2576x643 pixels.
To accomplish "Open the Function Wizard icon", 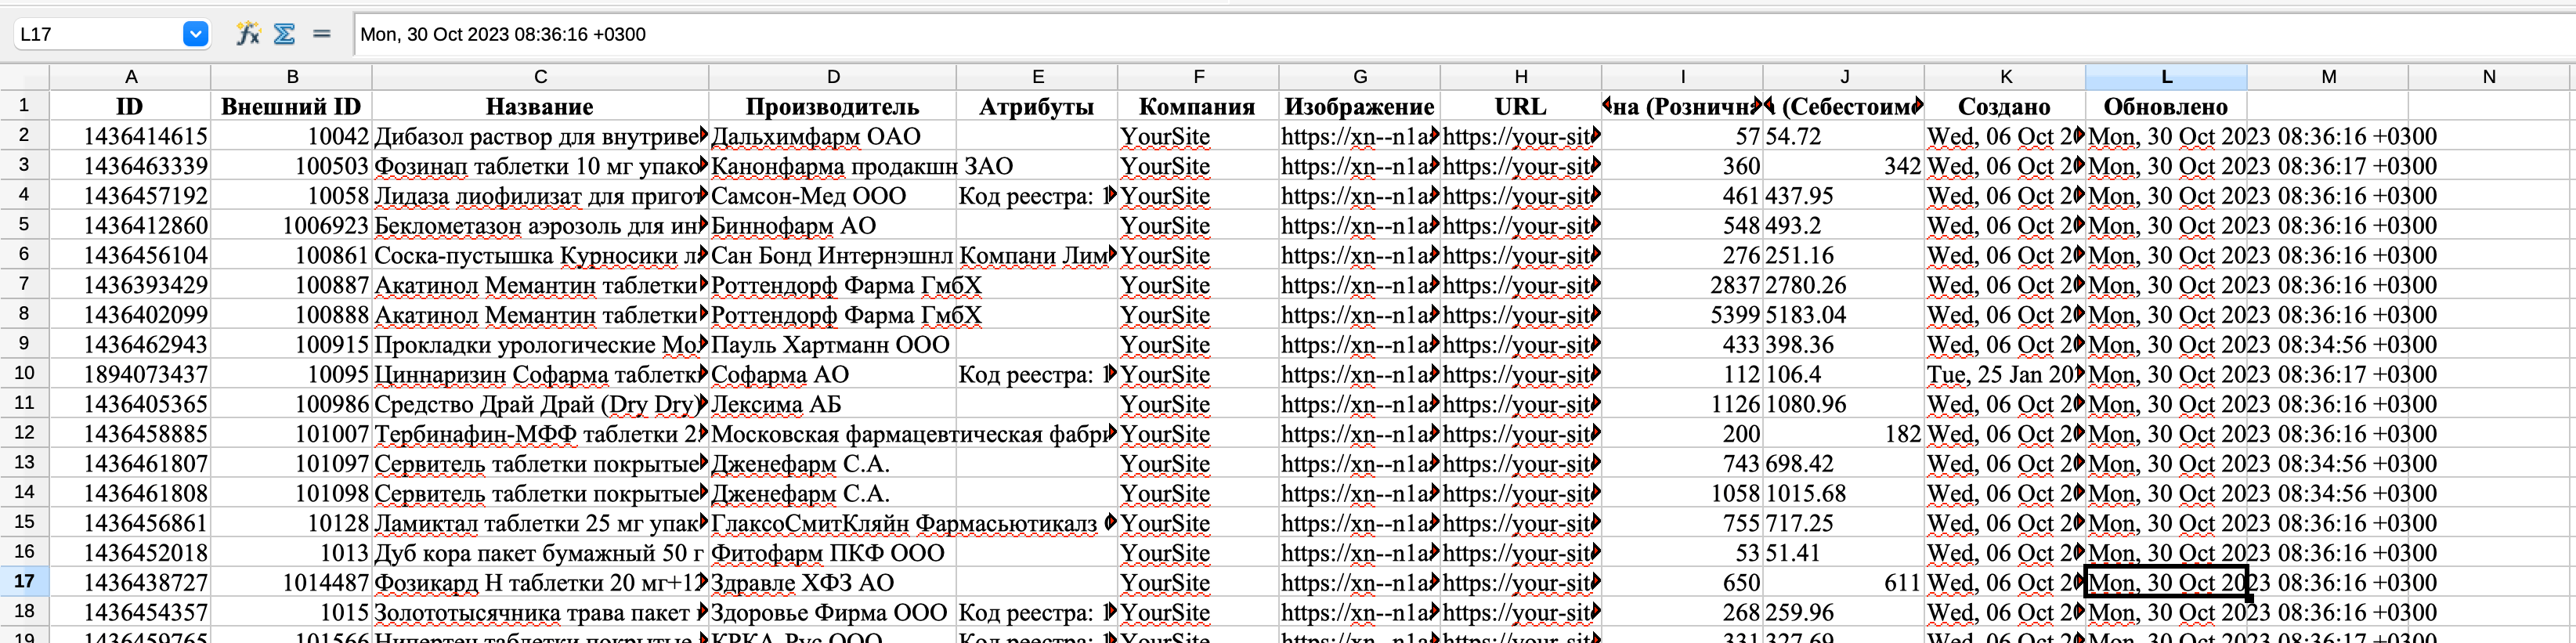I will click(247, 34).
